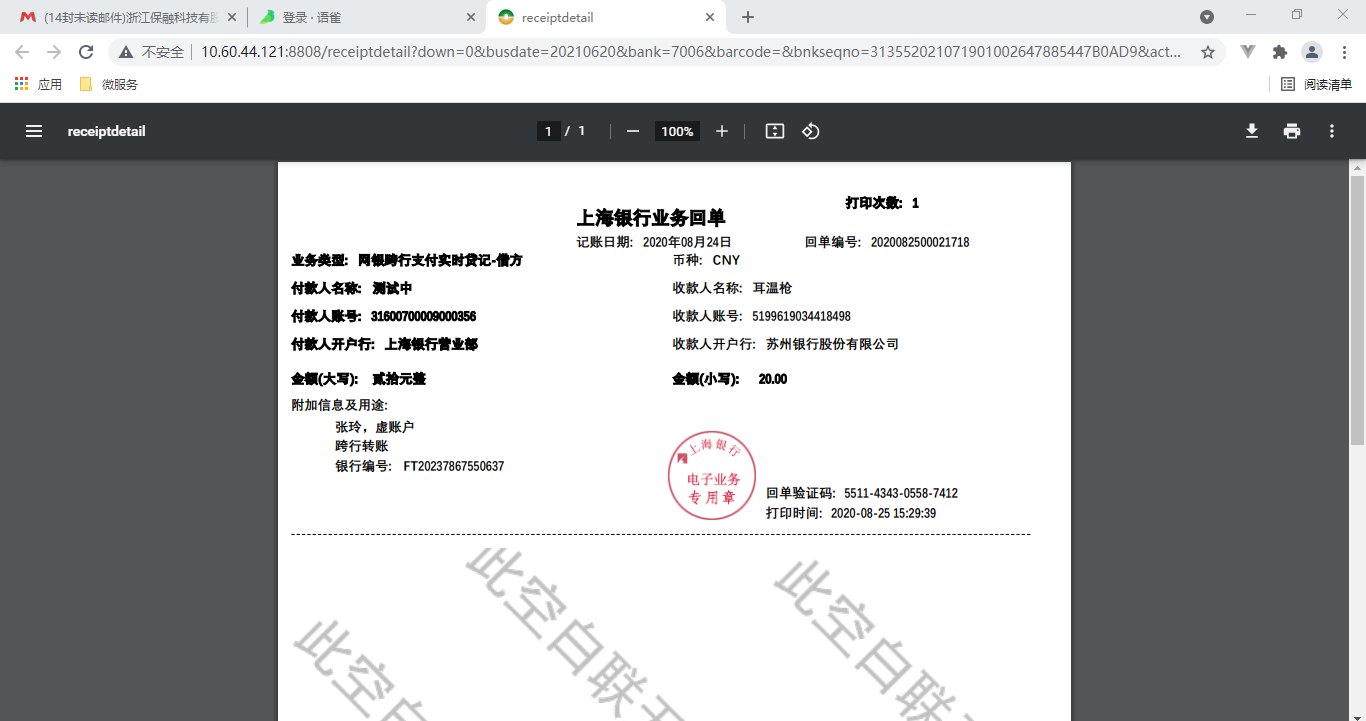Viewport: 1366px width, 721px height.
Task: Click the not secure warning icon
Action: click(x=126, y=52)
